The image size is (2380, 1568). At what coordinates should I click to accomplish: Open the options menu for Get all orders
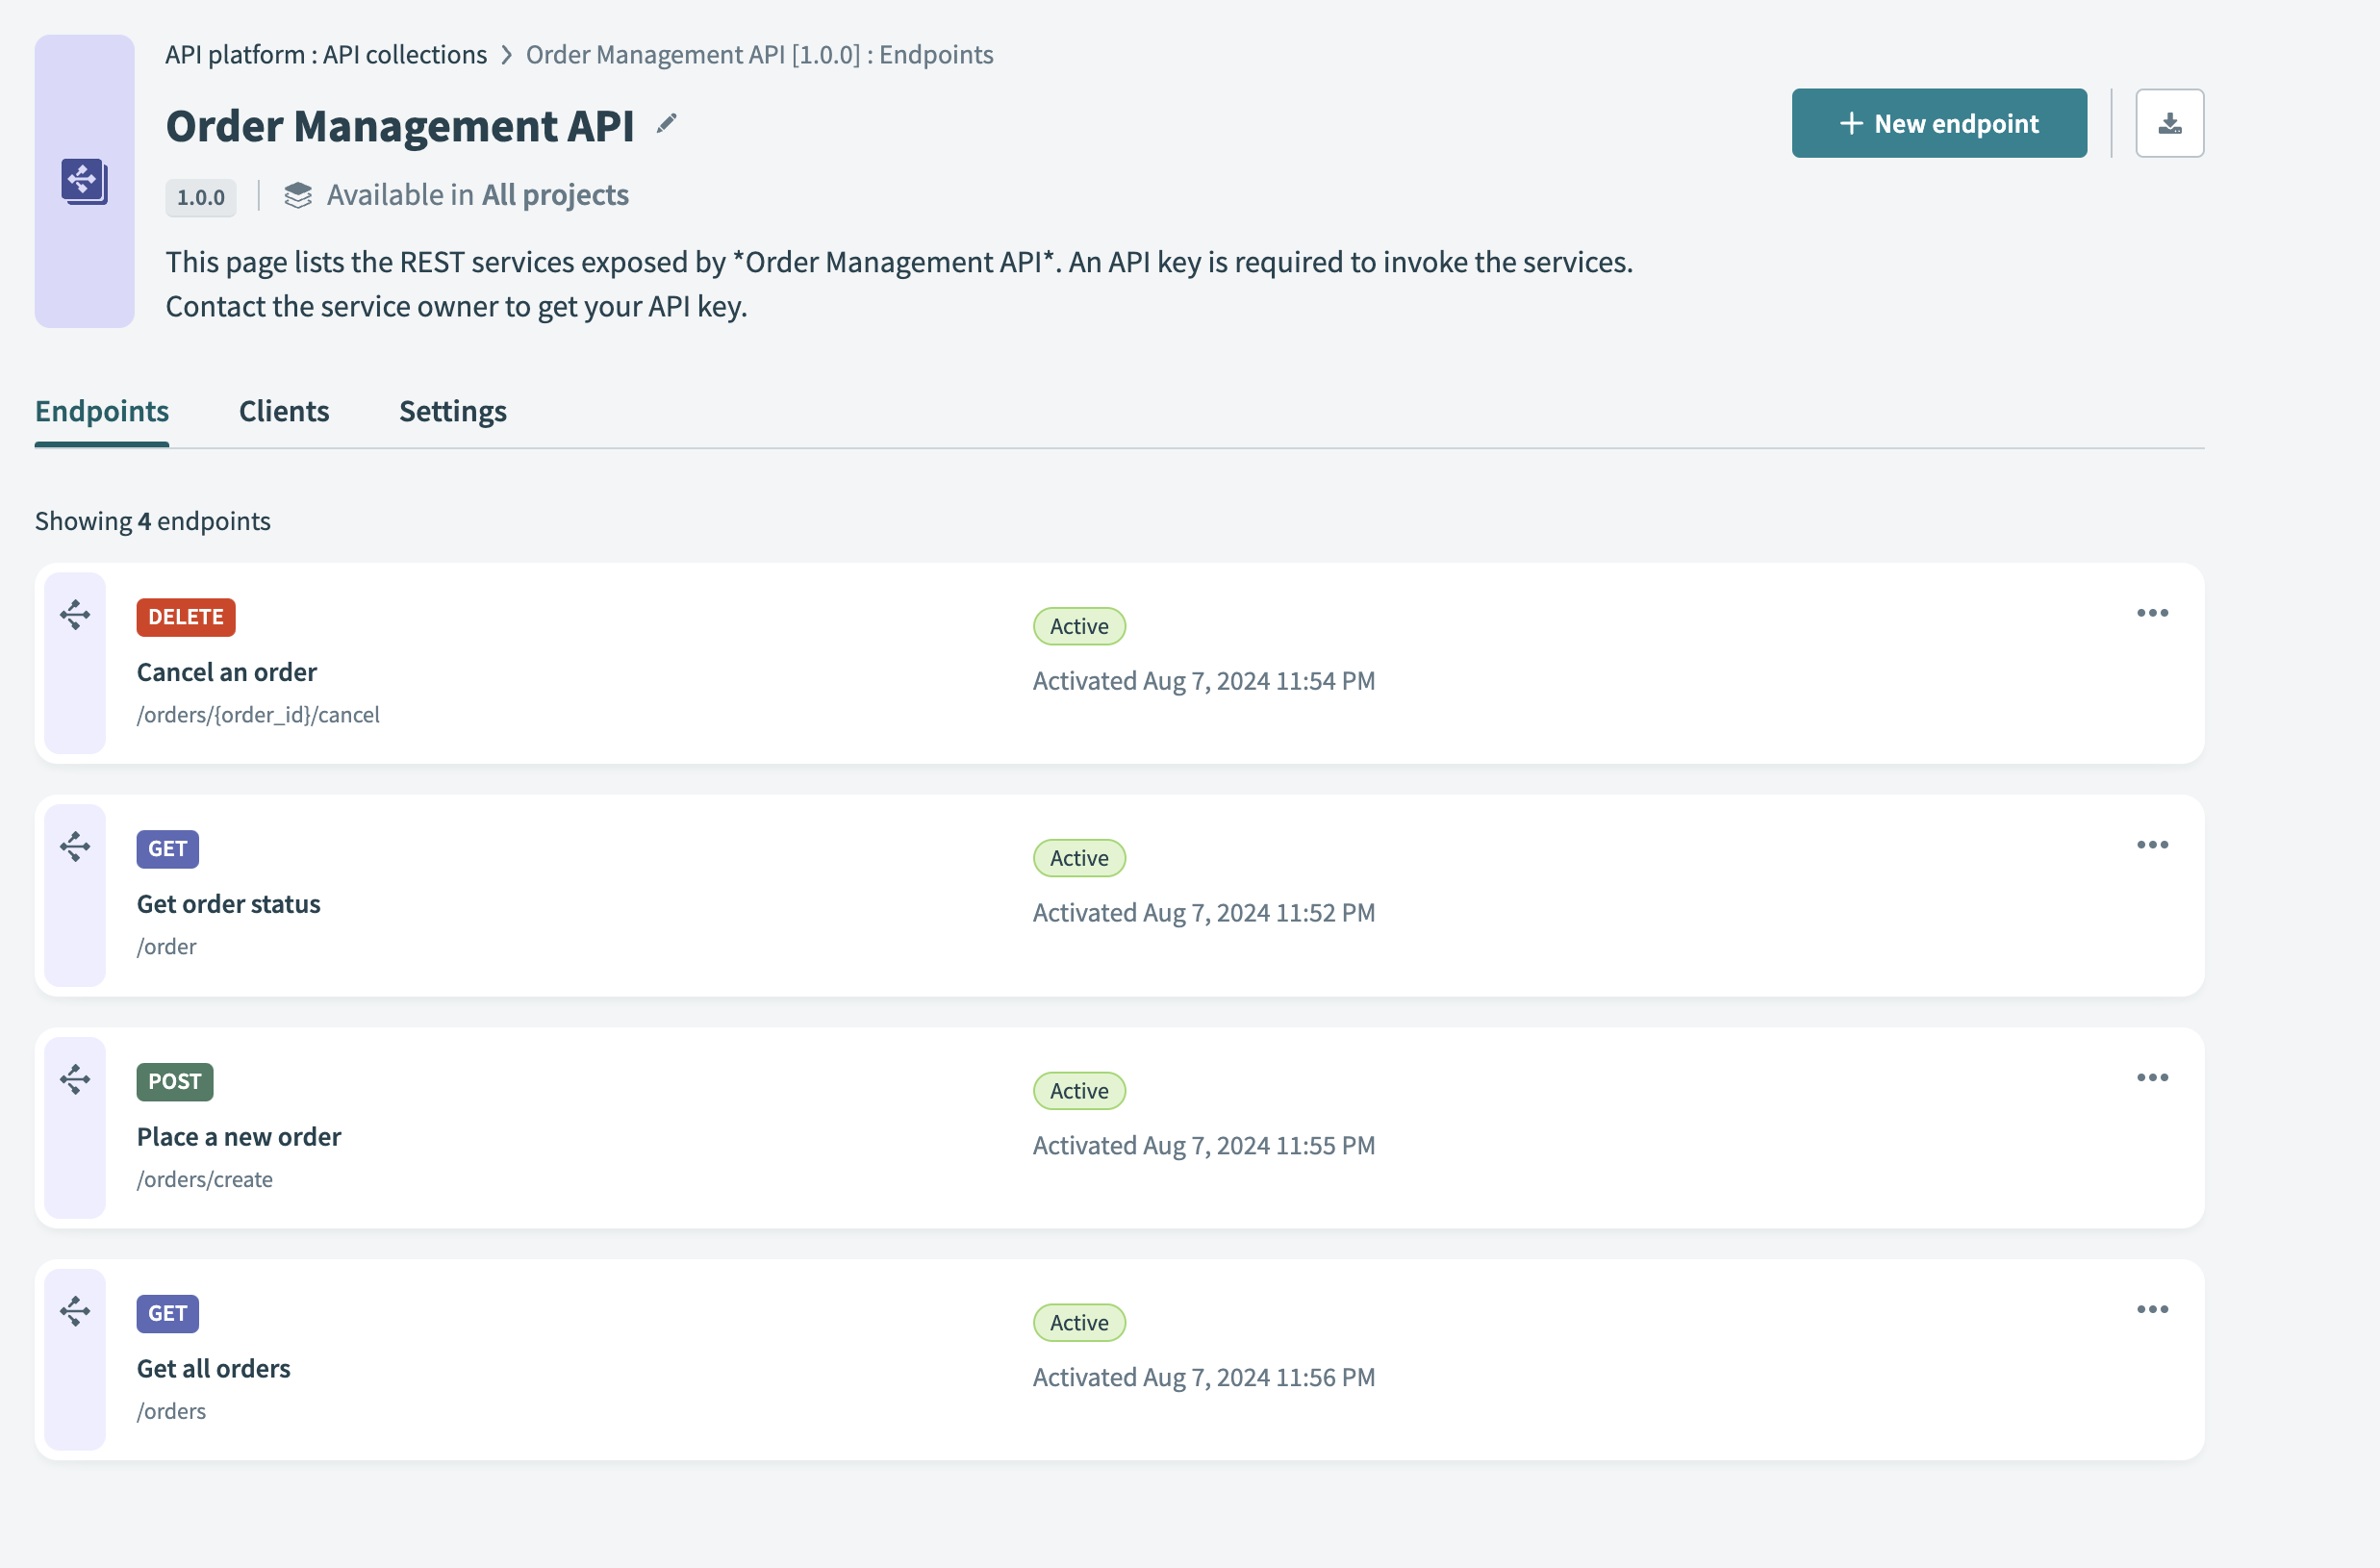click(x=2152, y=1309)
